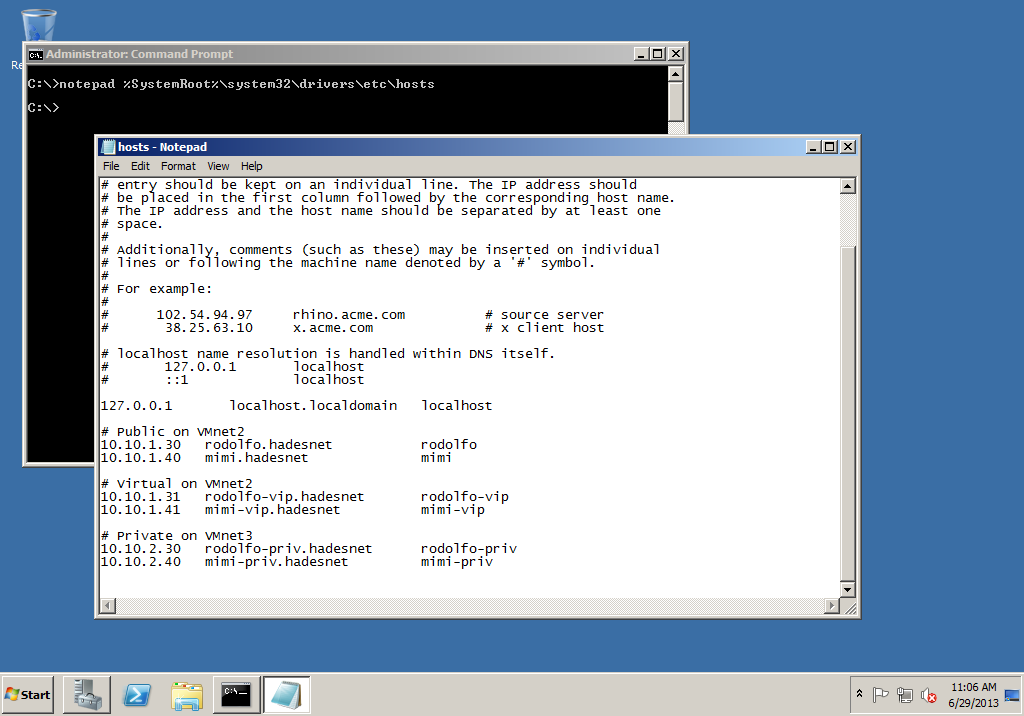The width and height of the screenshot is (1024, 716).
Task: Open the Action Center flag icon
Action: click(881, 695)
